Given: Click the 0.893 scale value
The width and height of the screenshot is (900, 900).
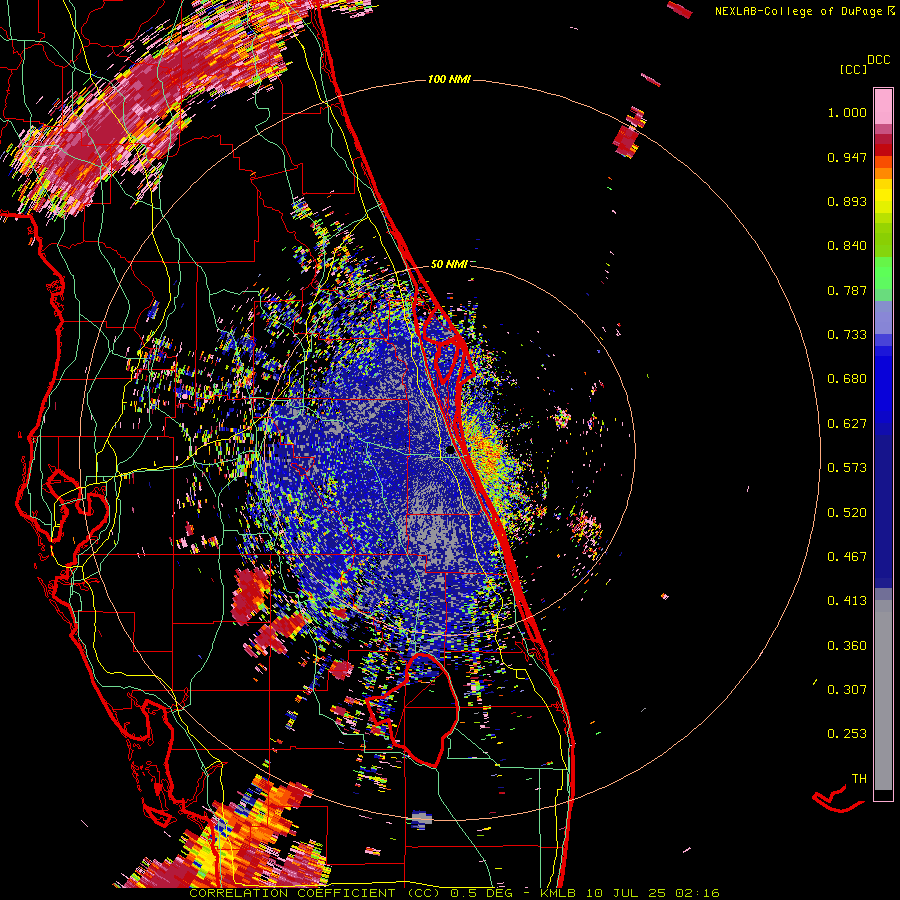Looking at the screenshot, I should point(847,201).
